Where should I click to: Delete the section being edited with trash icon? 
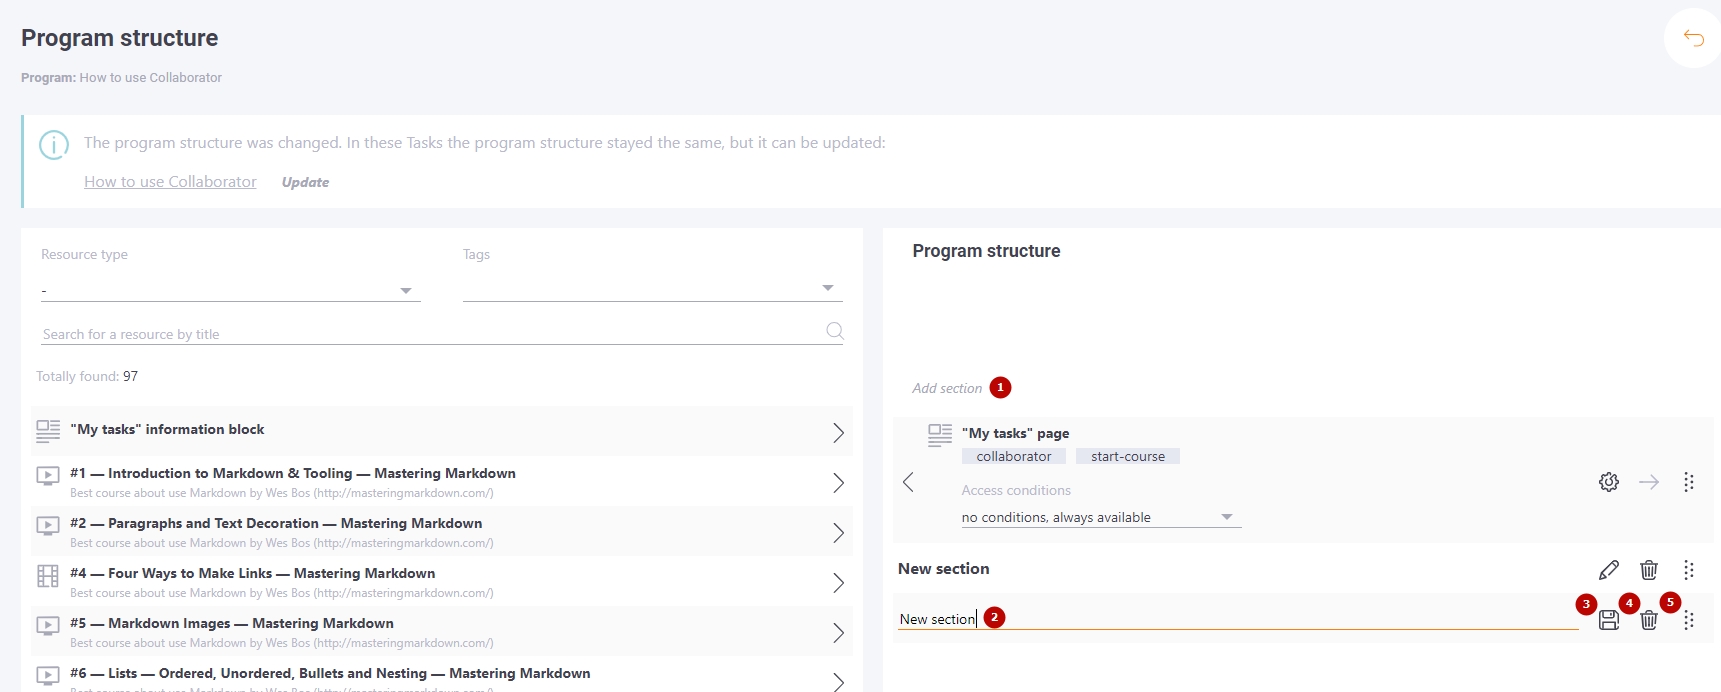coord(1649,620)
